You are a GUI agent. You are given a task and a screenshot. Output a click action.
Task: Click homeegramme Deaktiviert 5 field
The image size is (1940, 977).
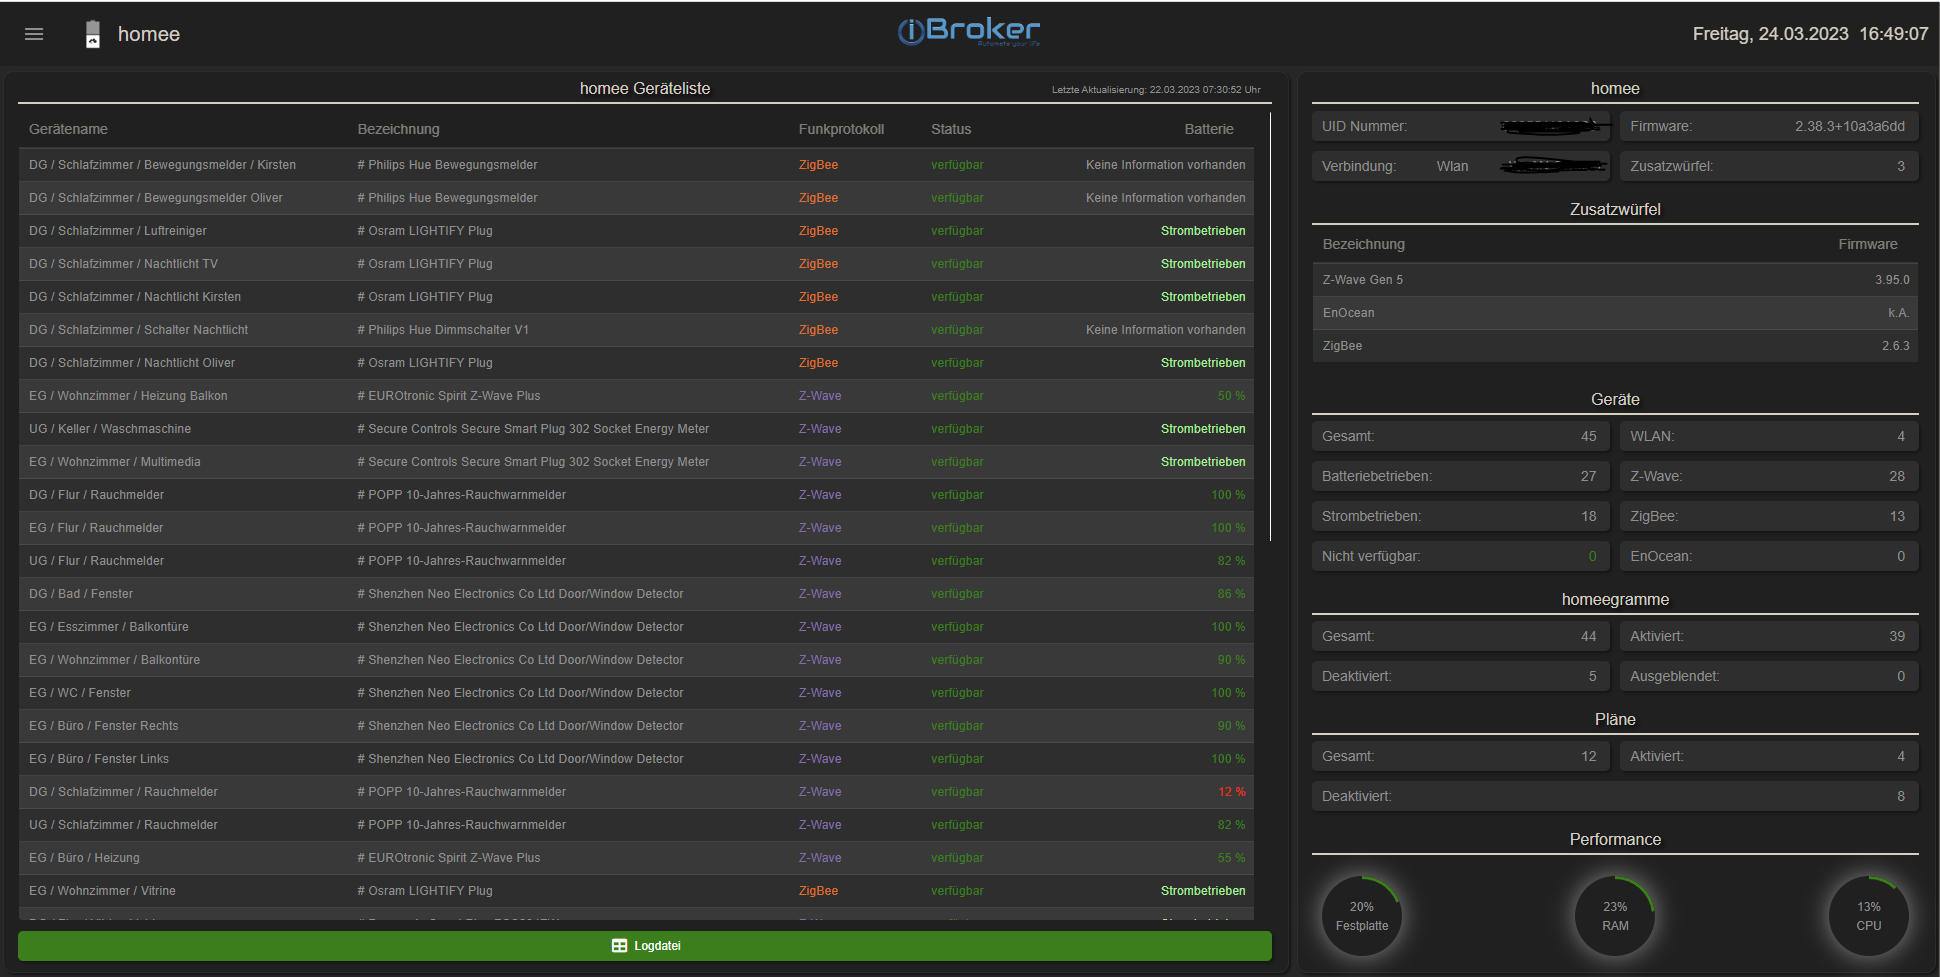[1461, 676]
